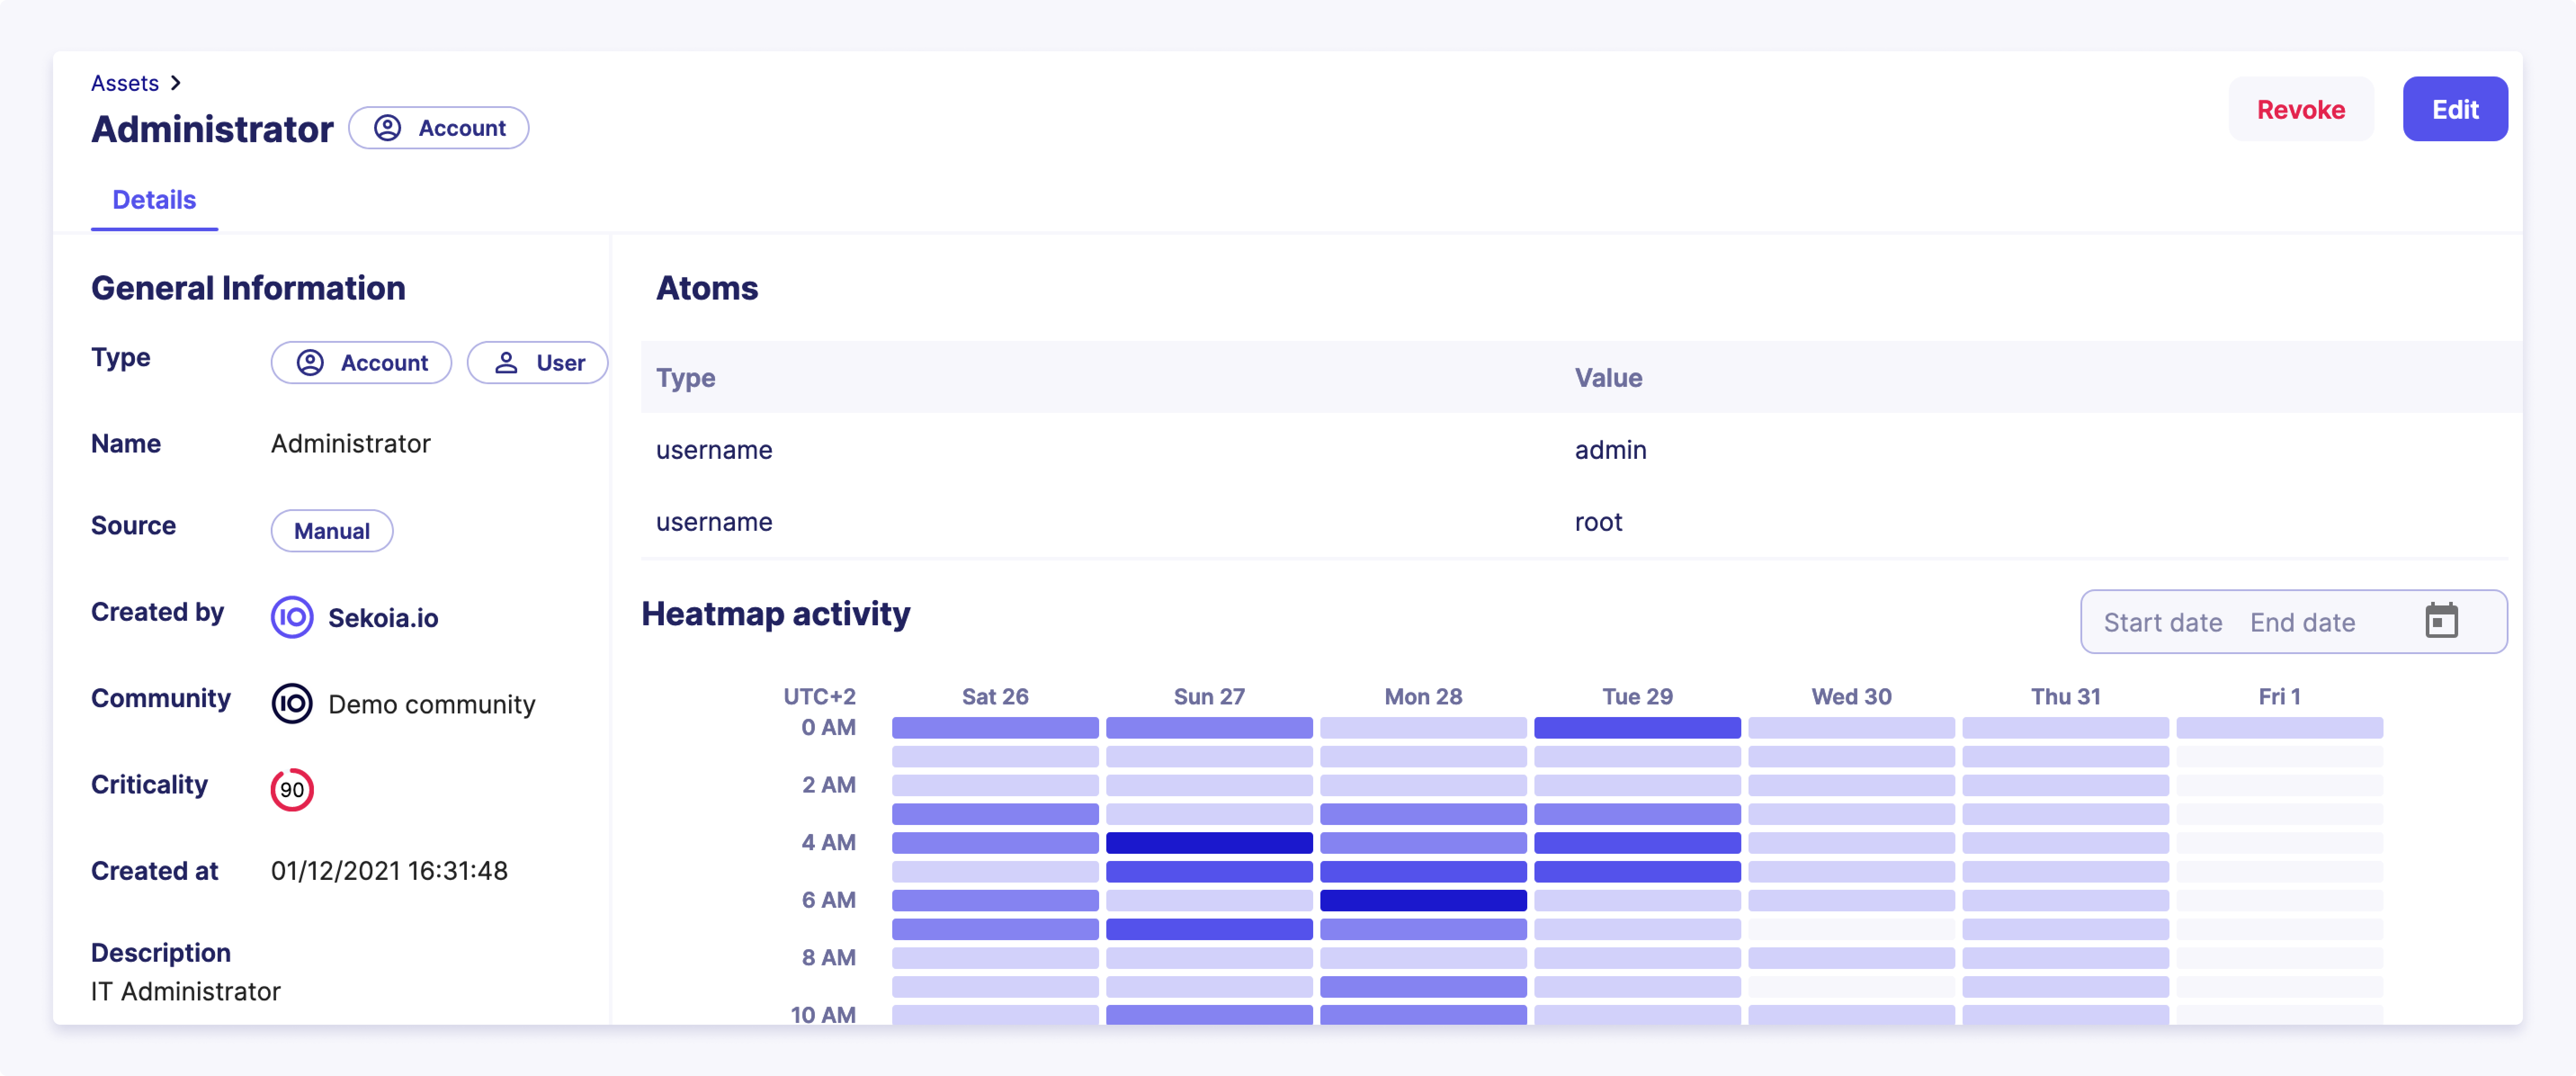2576x1076 pixels.
Task: Click the Account badge beside Administrator title
Action: click(x=438, y=128)
